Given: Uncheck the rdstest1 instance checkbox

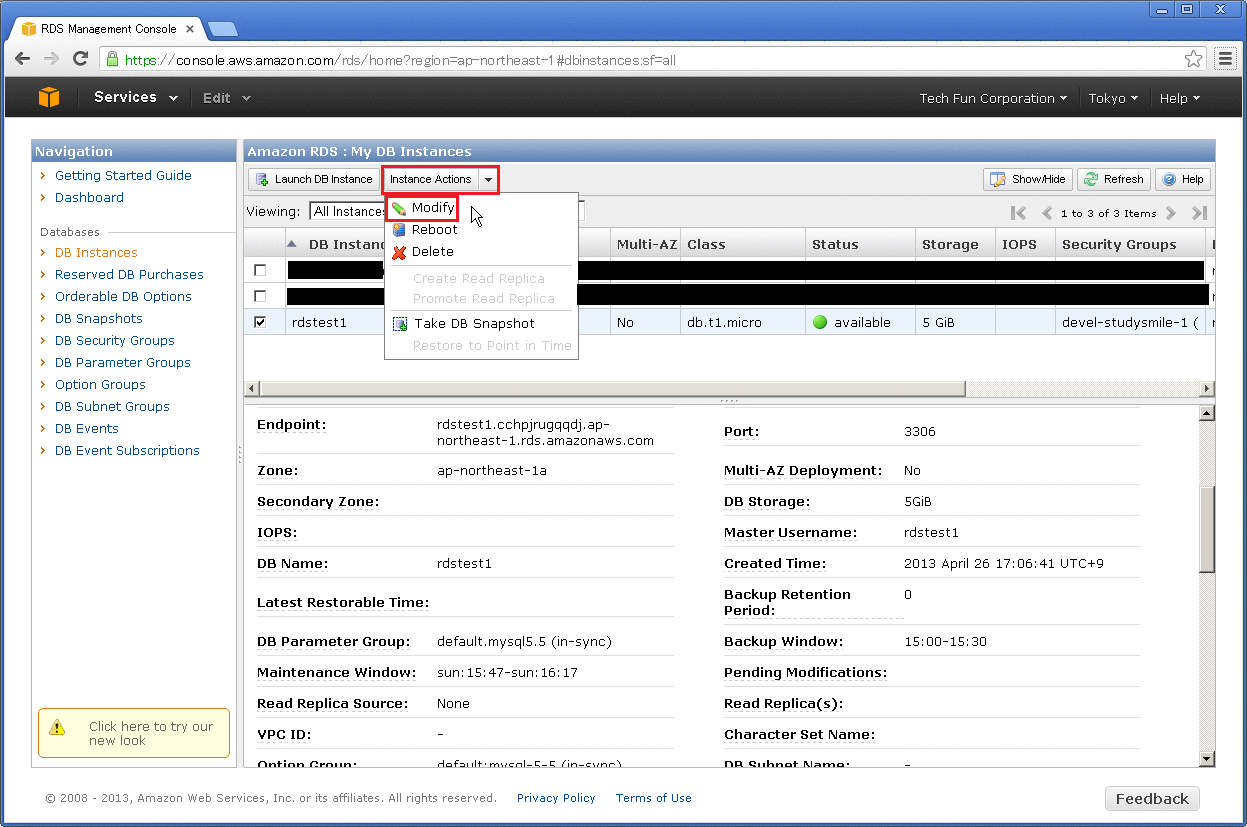Looking at the screenshot, I should pyautogui.click(x=260, y=322).
